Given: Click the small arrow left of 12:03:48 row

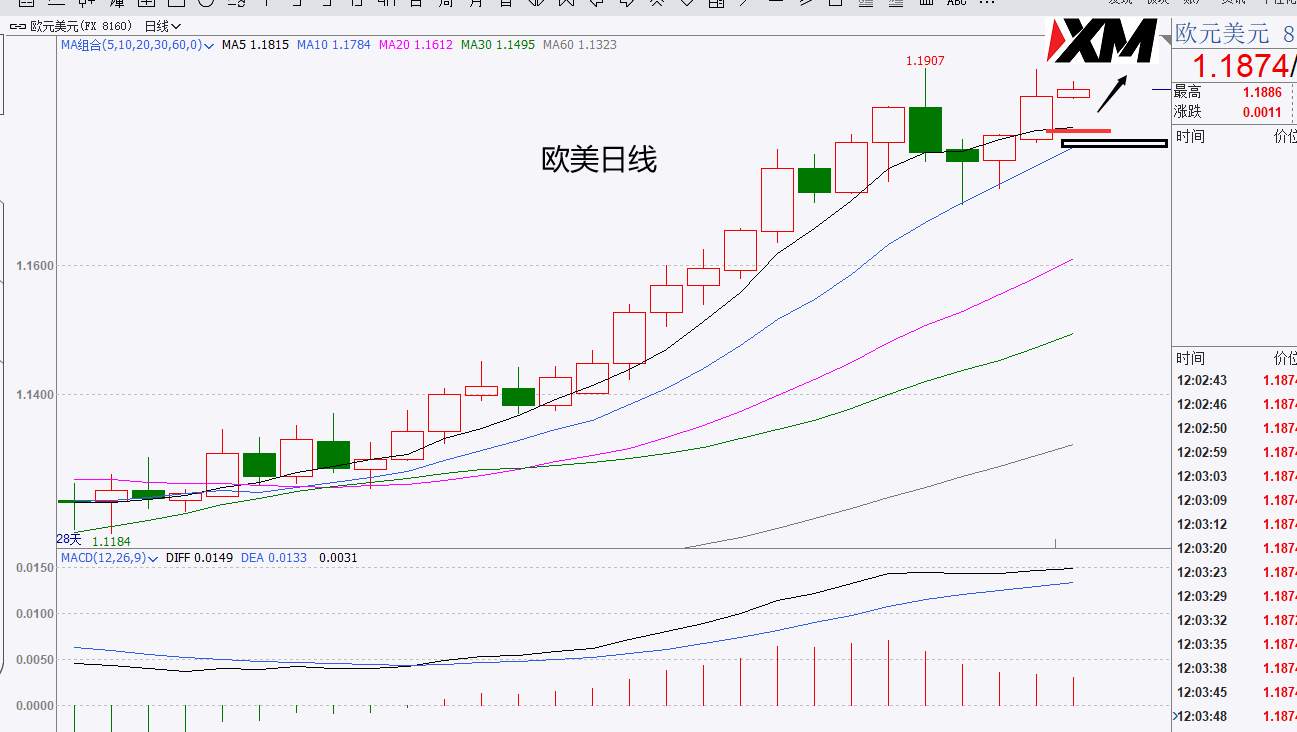Looking at the screenshot, I should 1174,716.
